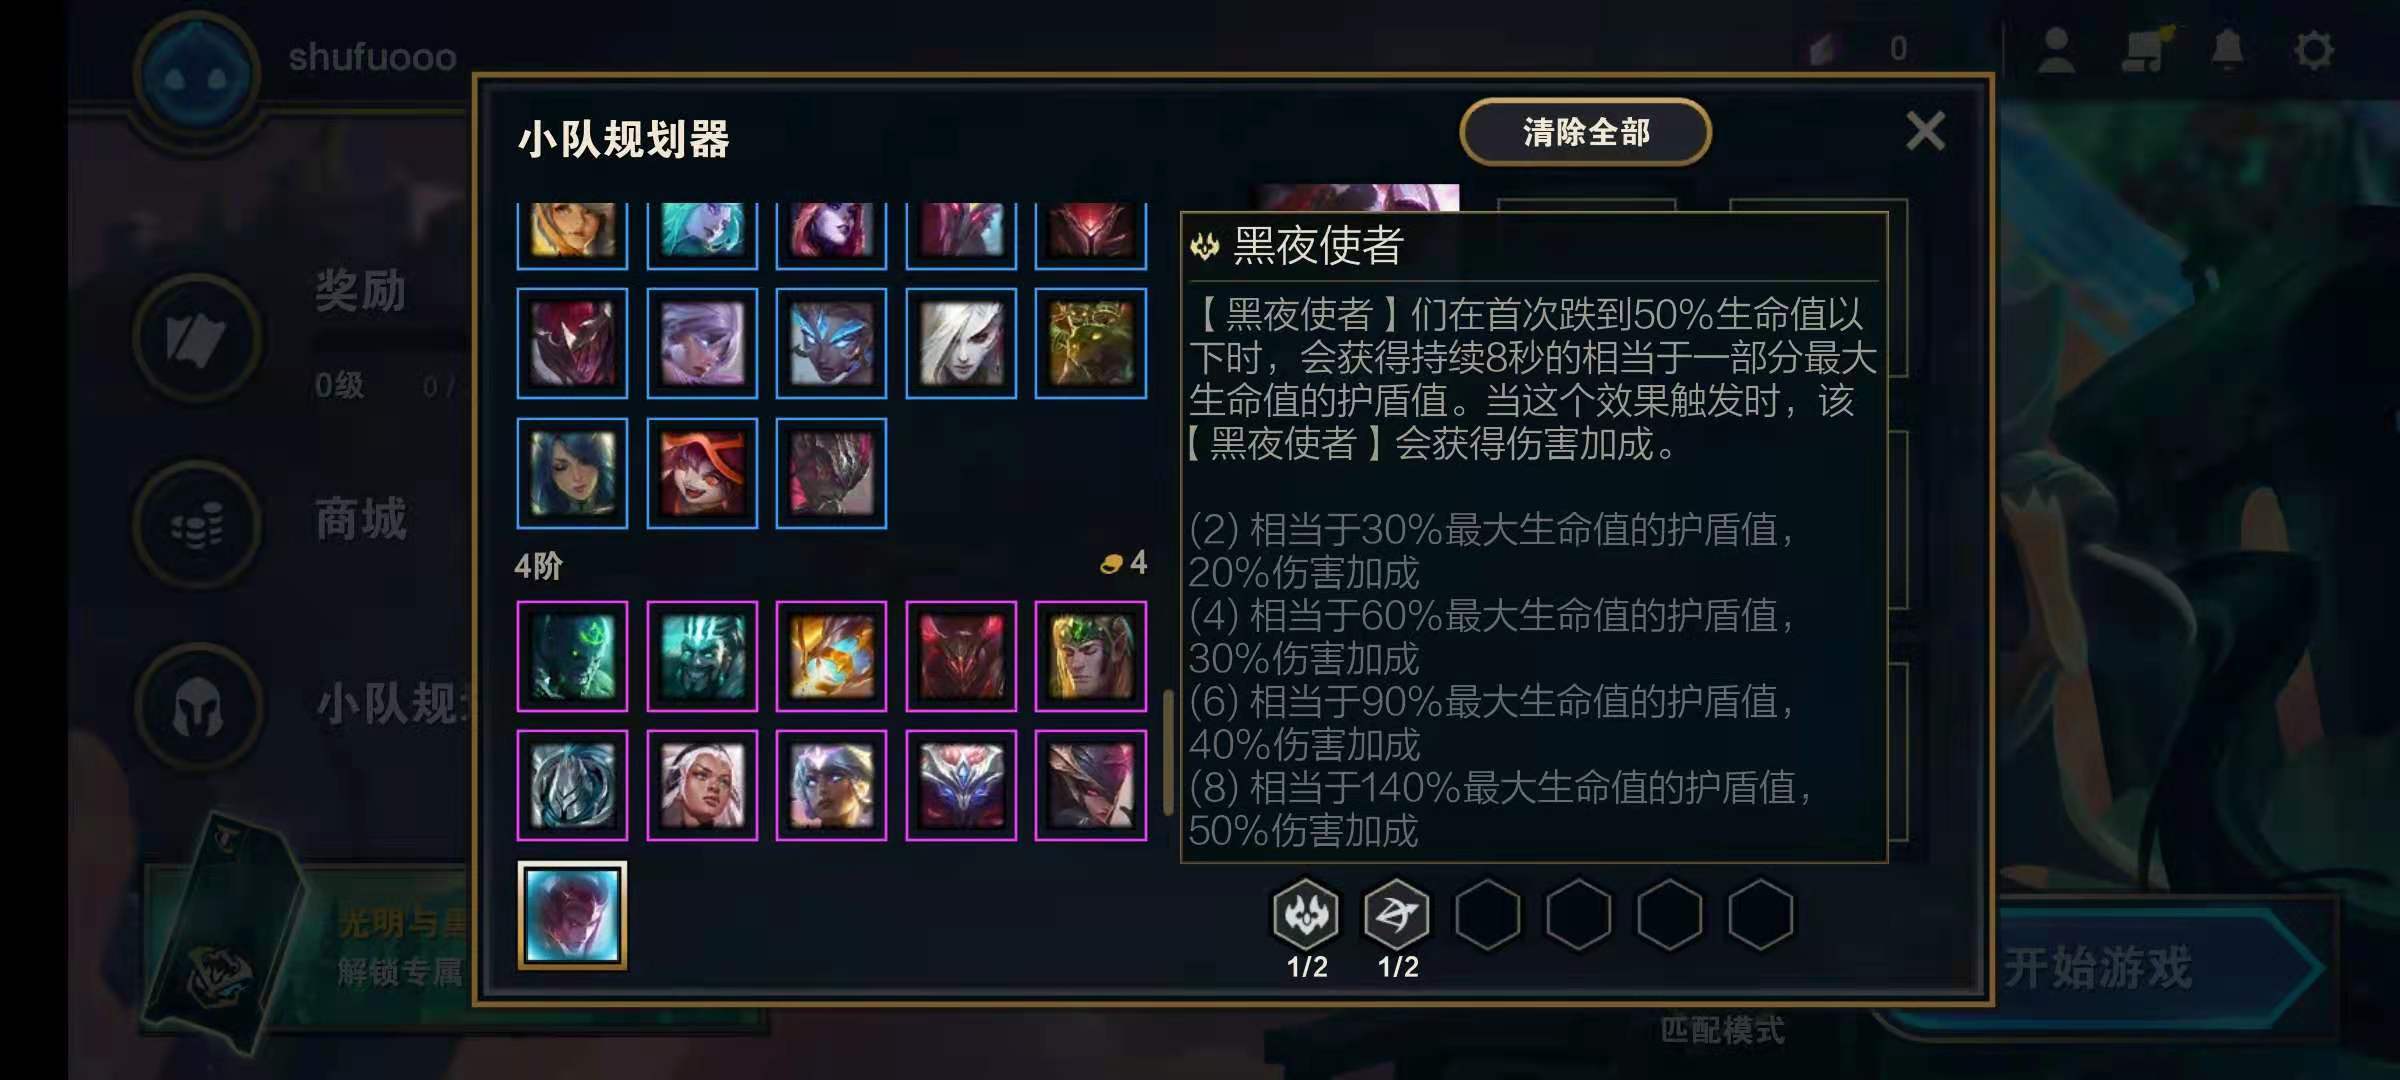The height and width of the screenshot is (1080, 2400).
Task: Open the 商城 store coins icon
Action: [x=197, y=524]
